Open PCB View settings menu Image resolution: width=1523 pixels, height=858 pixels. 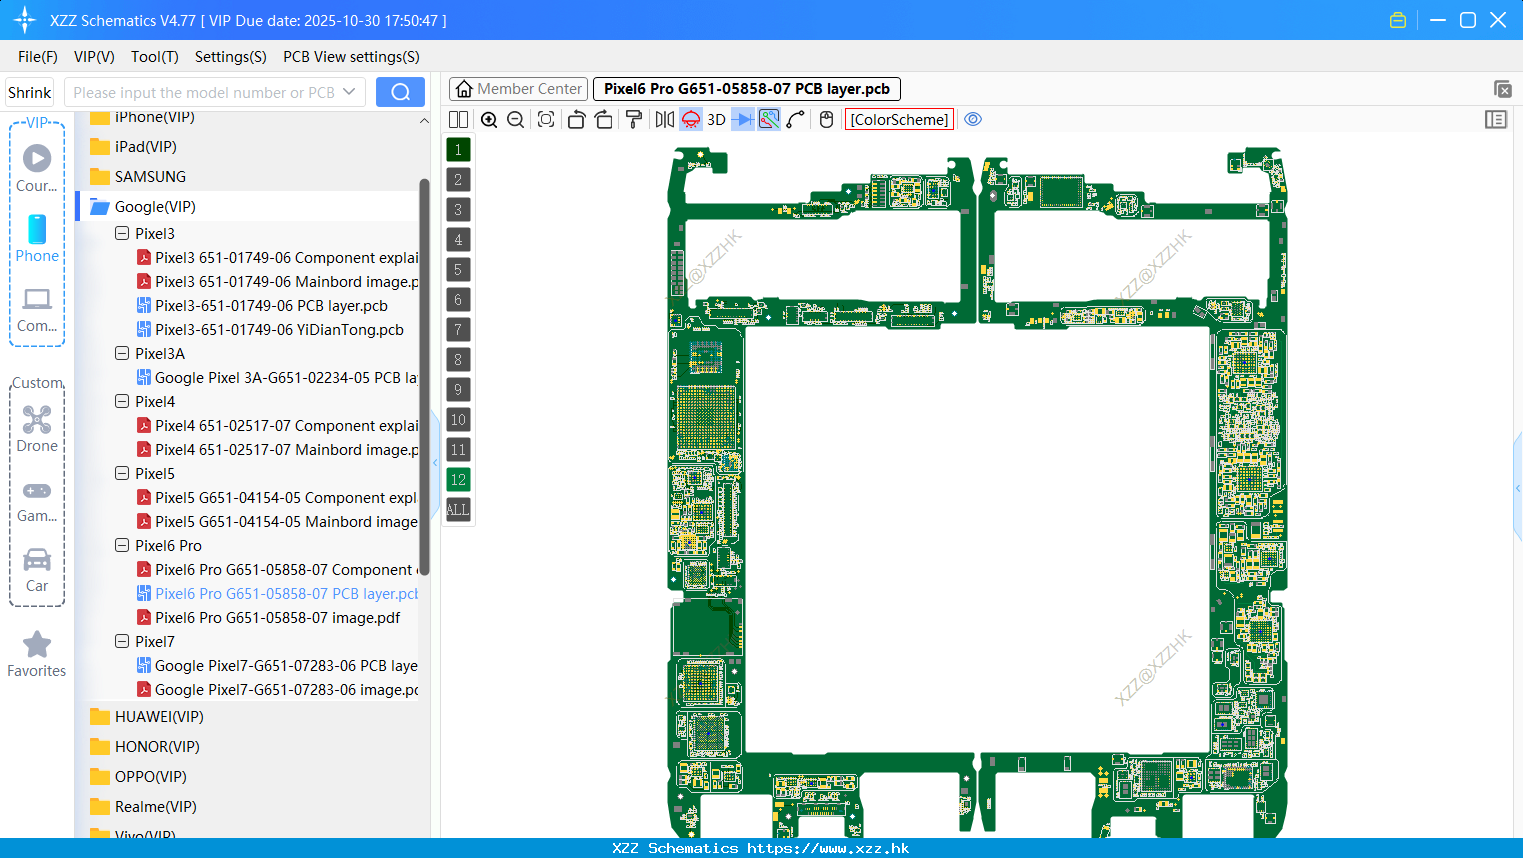click(x=351, y=57)
